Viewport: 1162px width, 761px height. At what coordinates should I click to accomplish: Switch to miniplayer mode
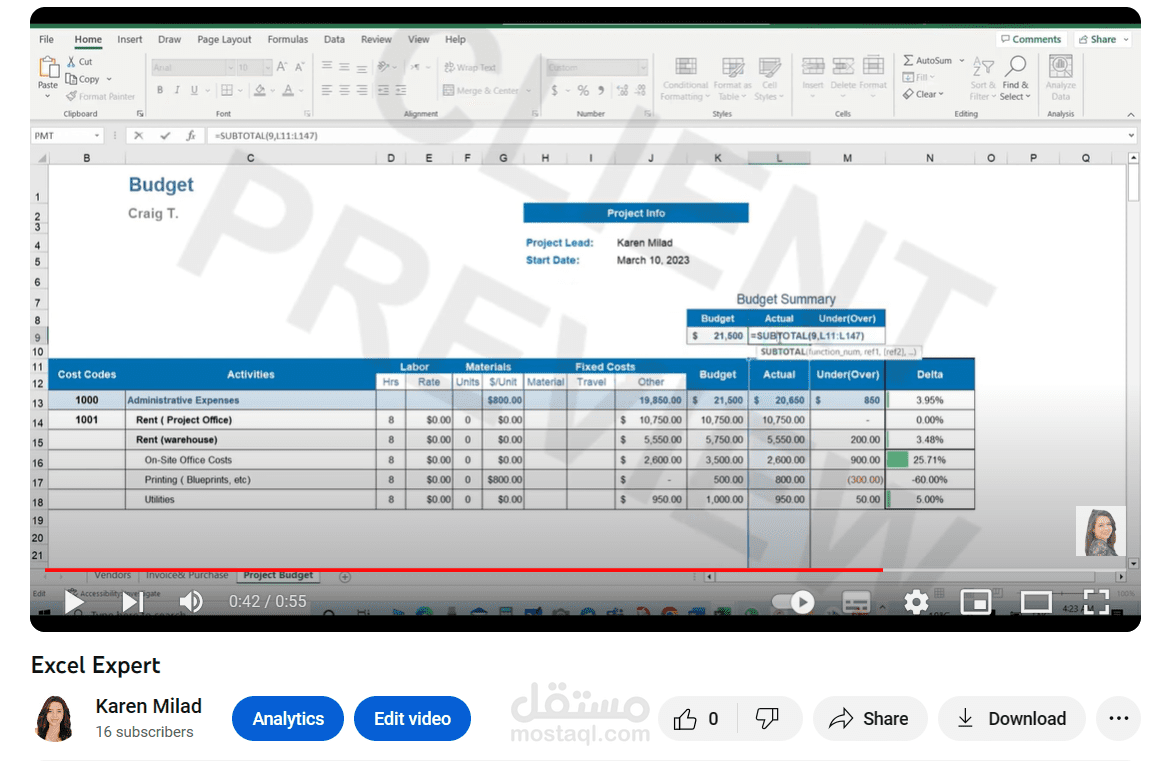tap(976, 602)
